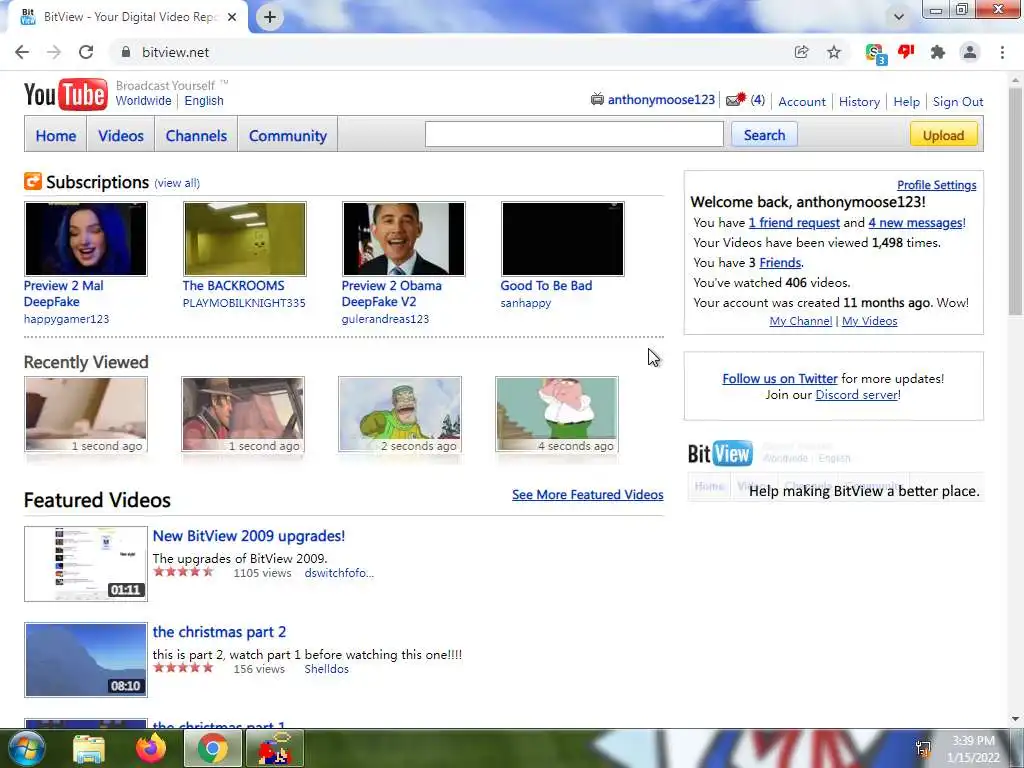The height and width of the screenshot is (768, 1024).
Task: Open the Account link
Action: click(x=802, y=101)
